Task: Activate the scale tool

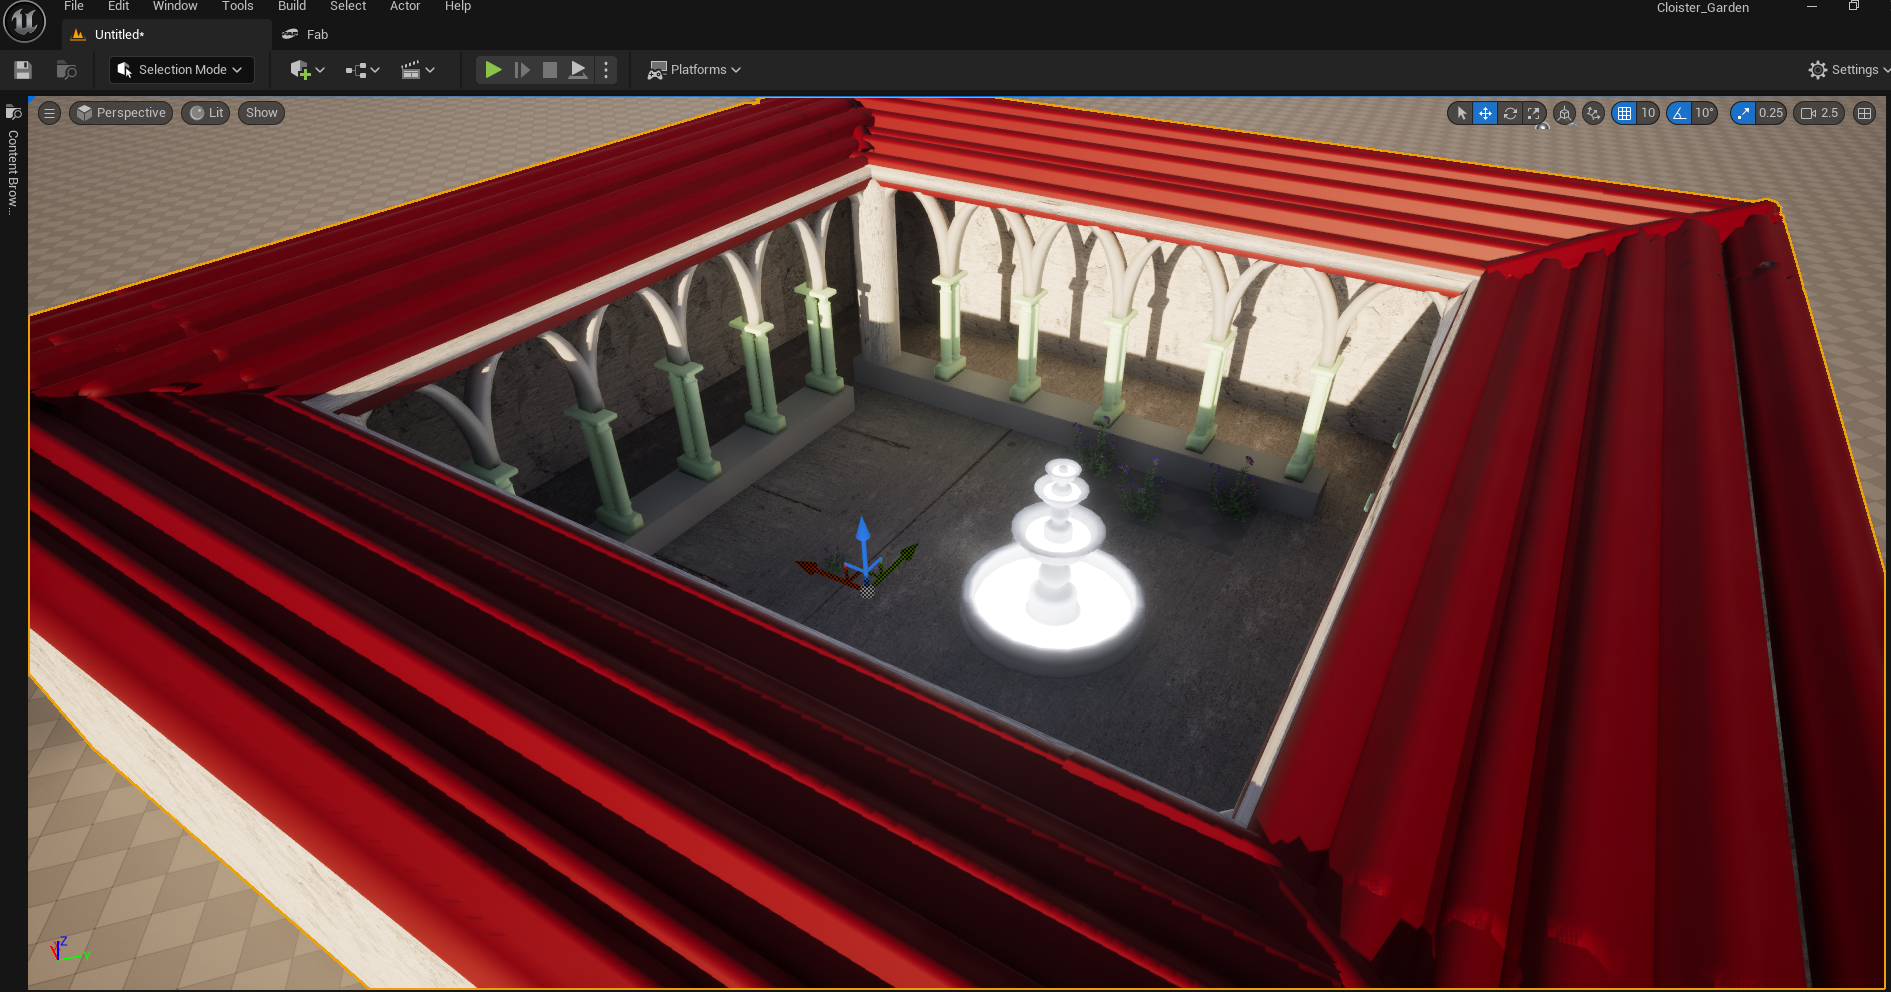Action: tap(1533, 113)
